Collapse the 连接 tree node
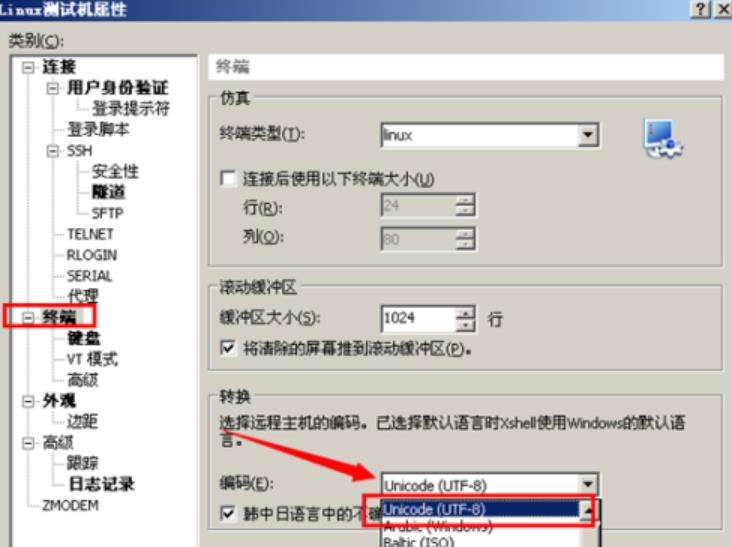Screen dimensions: 732x547 coord(28,68)
